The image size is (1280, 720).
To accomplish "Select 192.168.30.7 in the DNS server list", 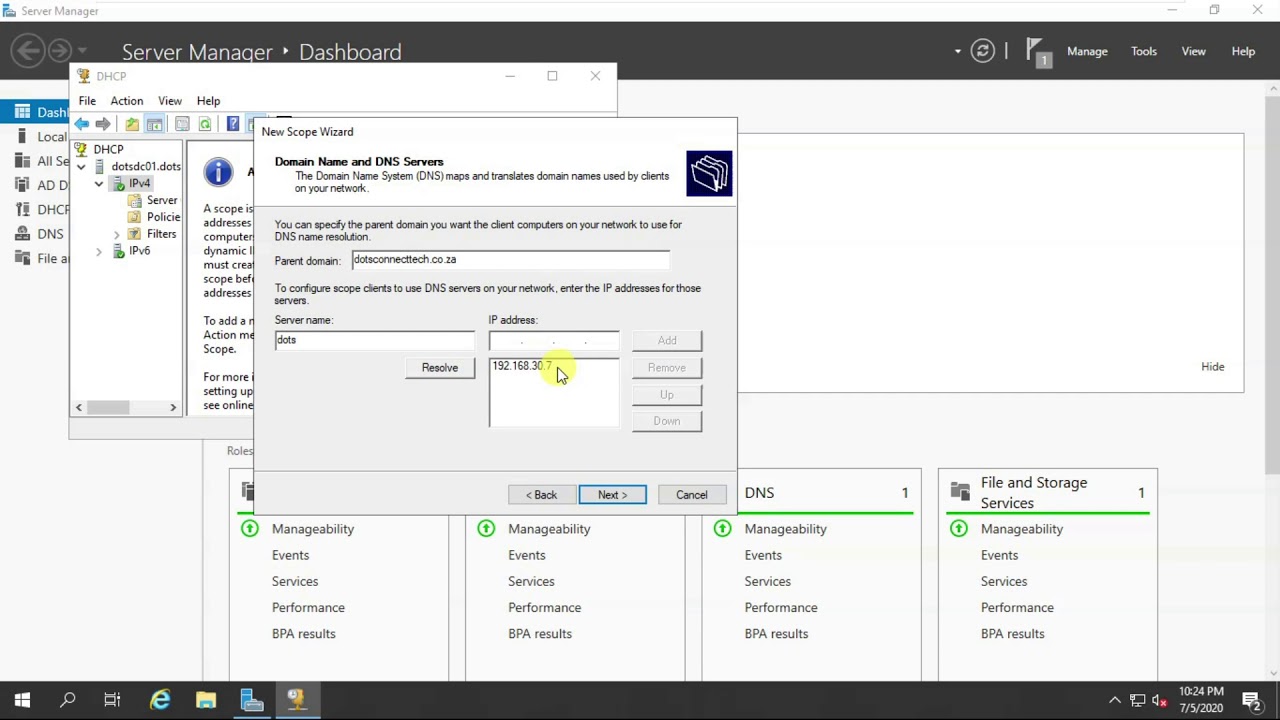I will pyautogui.click(x=522, y=366).
